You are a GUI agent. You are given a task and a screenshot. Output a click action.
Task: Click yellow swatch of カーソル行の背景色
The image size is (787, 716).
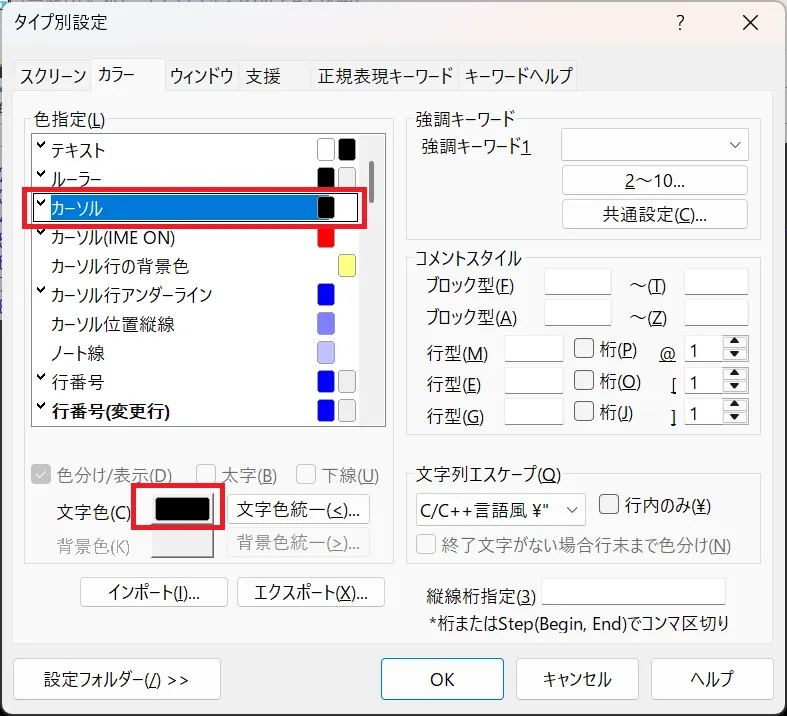(347, 266)
